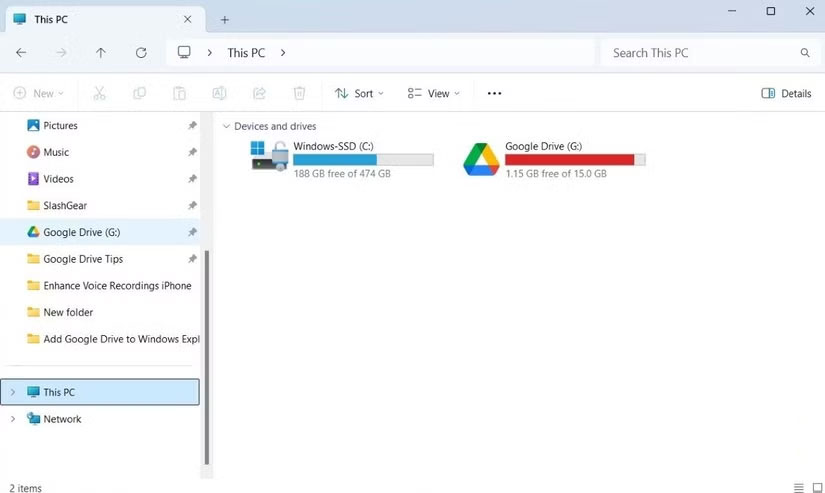This screenshot has width=825, height=493.
Task: Open the See more ellipsis menu
Action: (494, 93)
